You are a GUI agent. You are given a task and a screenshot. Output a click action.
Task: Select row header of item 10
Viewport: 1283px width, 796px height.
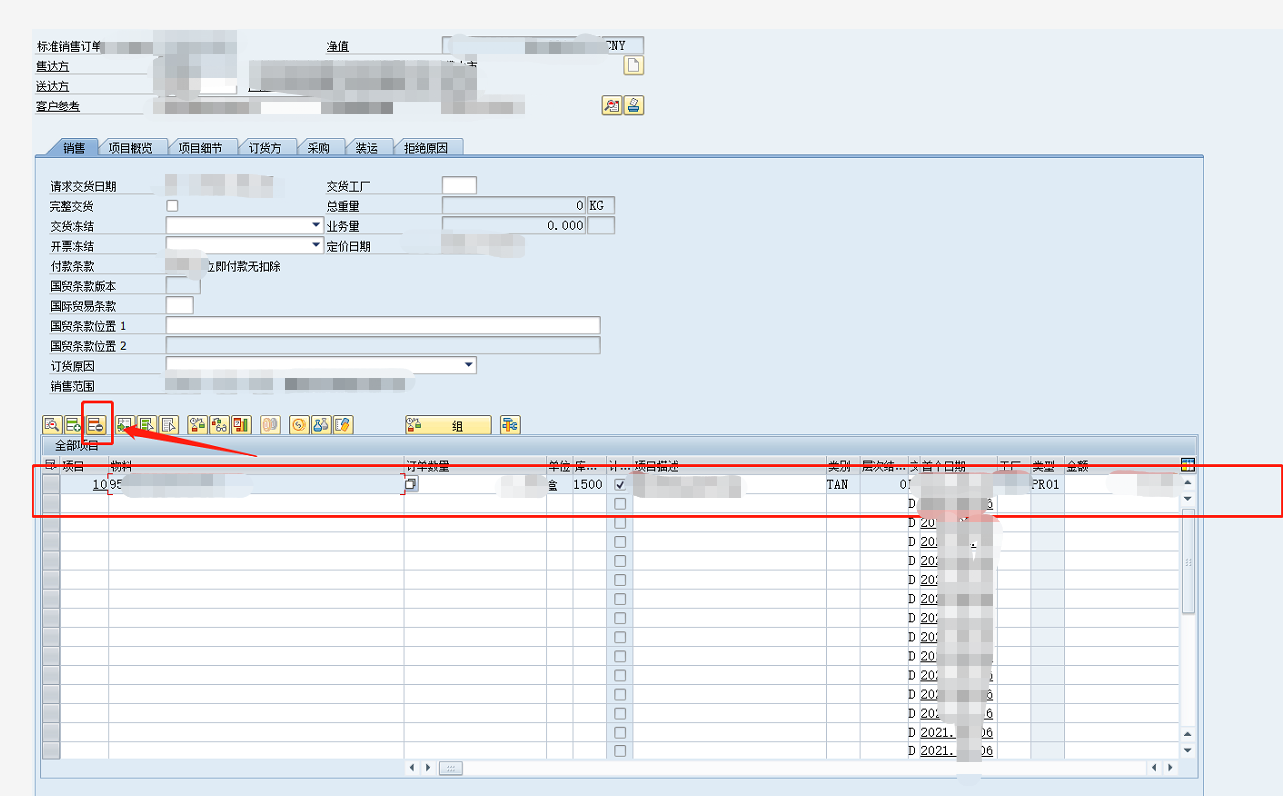pos(51,485)
